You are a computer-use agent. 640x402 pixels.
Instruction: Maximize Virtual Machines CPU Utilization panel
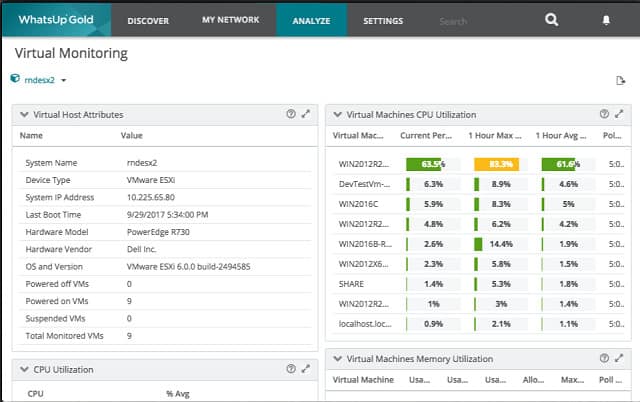click(x=619, y=114)
